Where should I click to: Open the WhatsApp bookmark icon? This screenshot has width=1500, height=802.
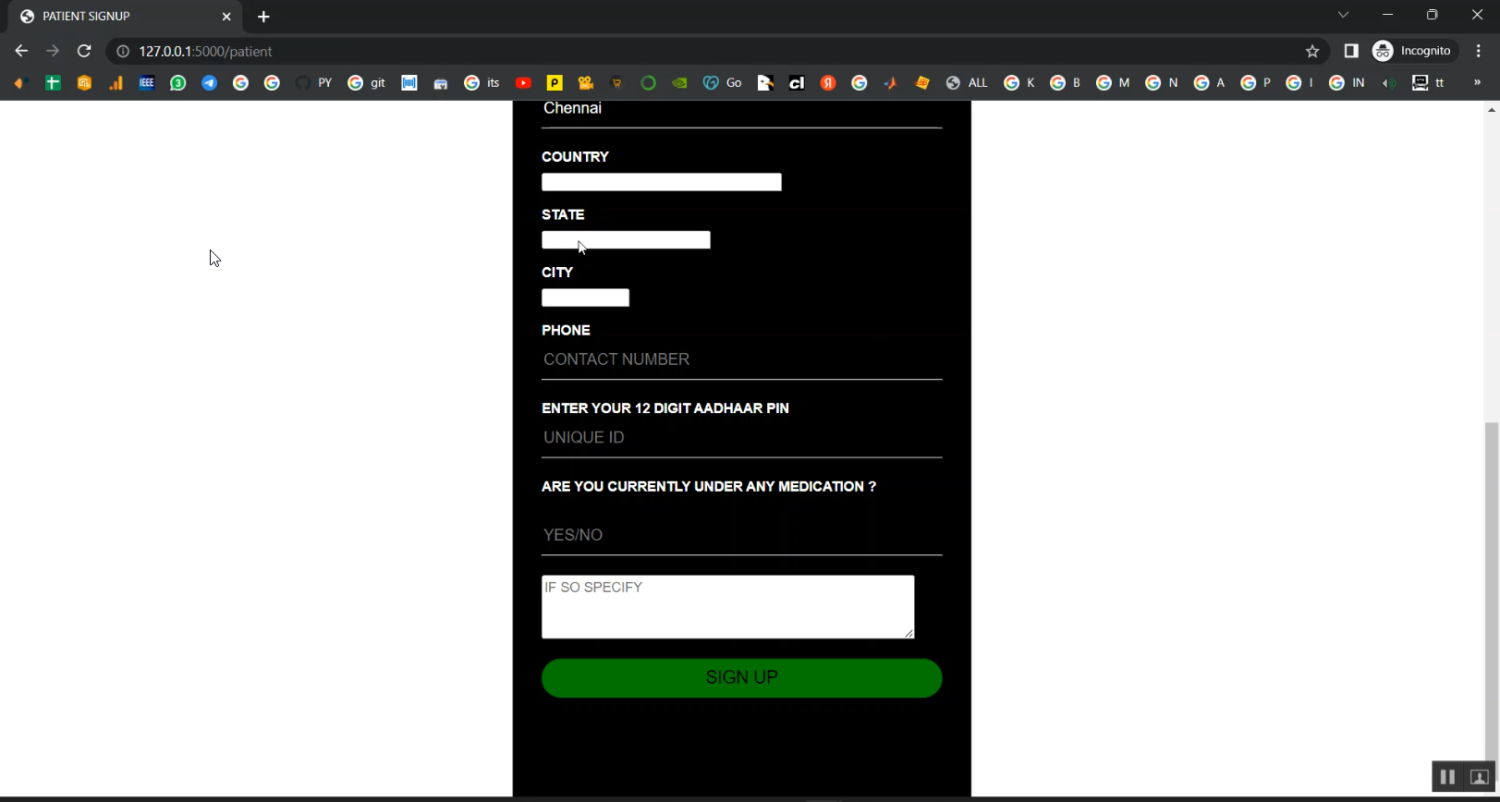(x=178, y=83)
